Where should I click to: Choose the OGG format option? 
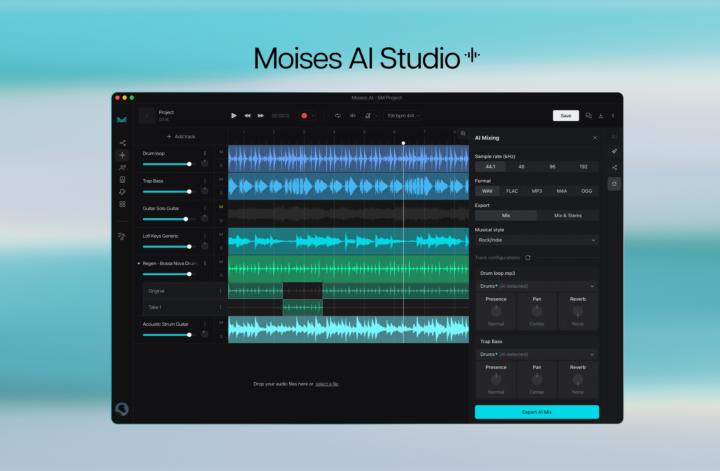[586, 191]
